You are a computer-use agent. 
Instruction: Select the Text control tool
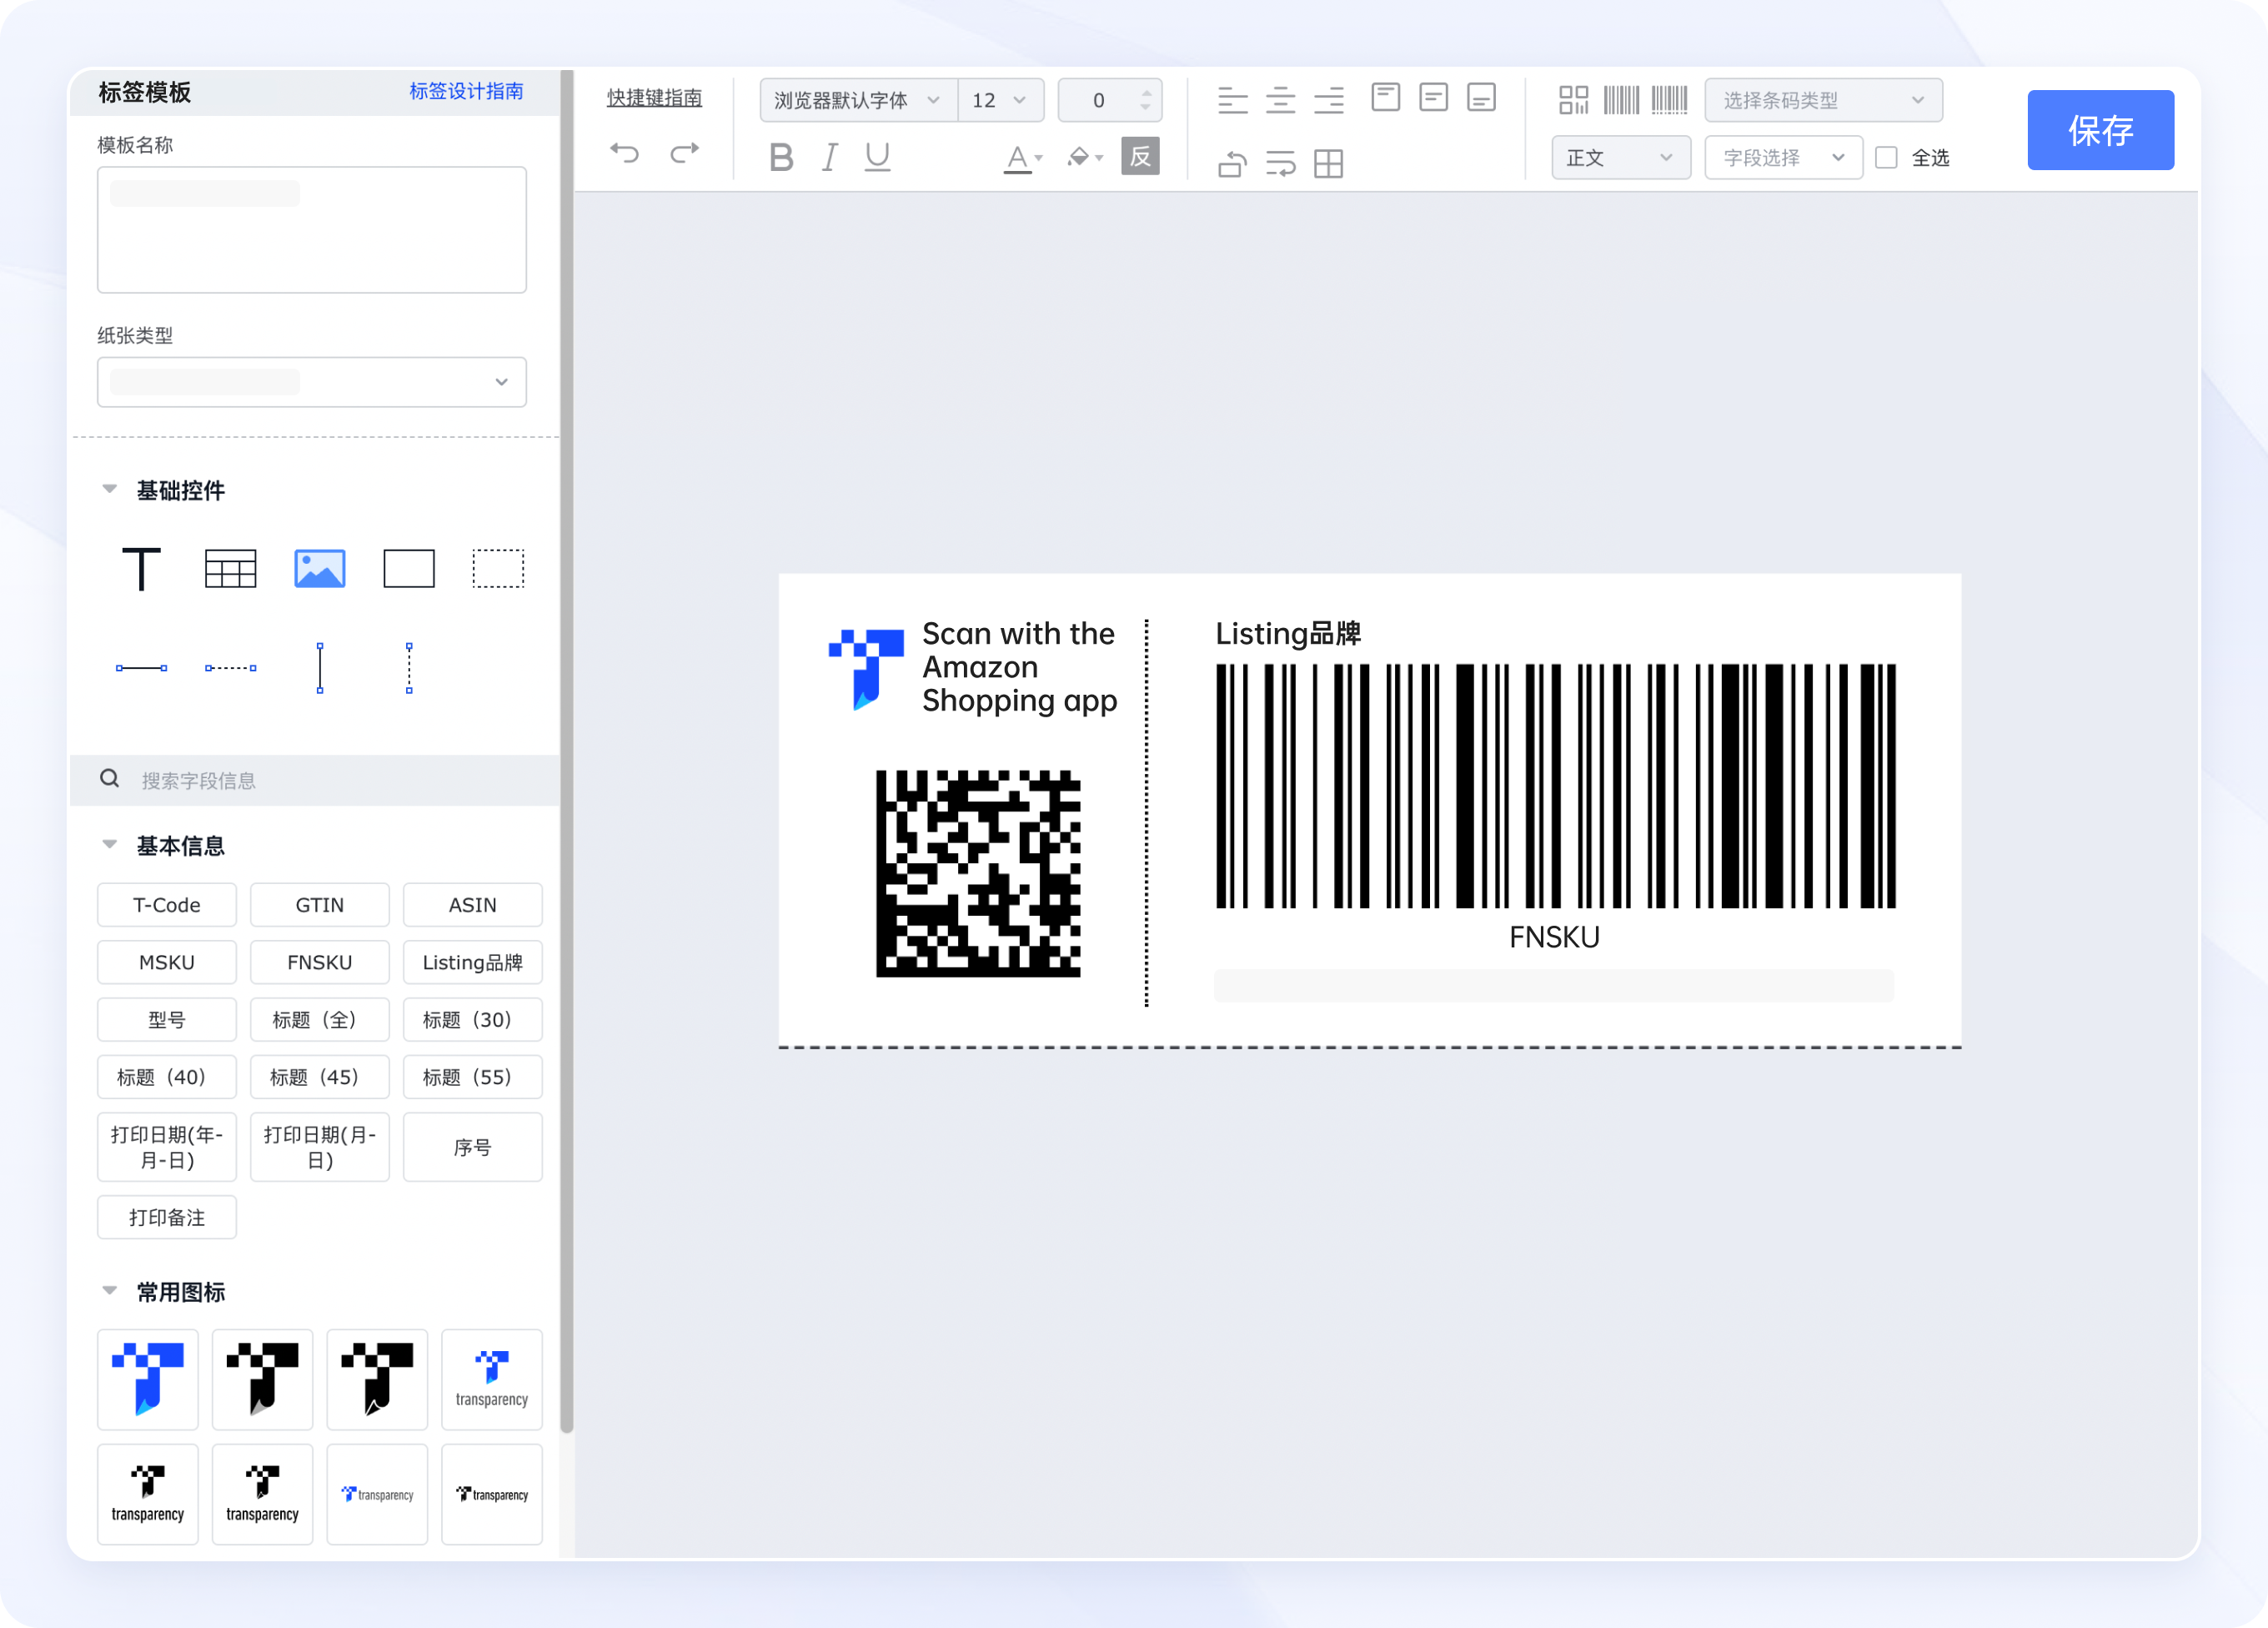click(141, 569)
